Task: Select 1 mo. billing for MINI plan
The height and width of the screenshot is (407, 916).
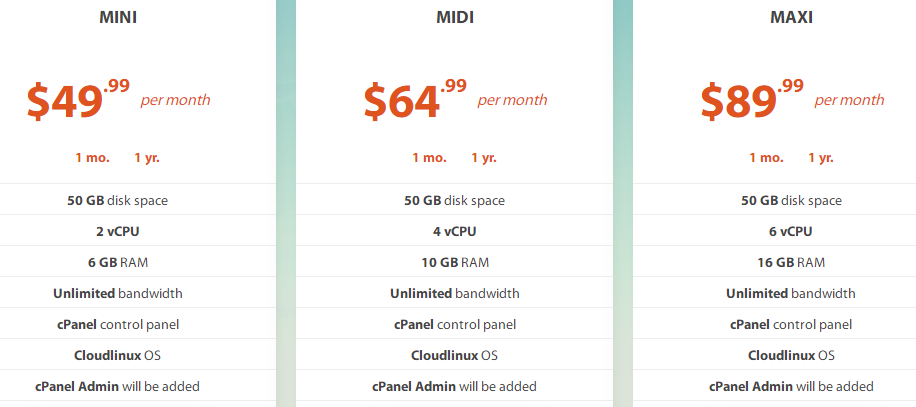Action: click(x=92, y=158)
